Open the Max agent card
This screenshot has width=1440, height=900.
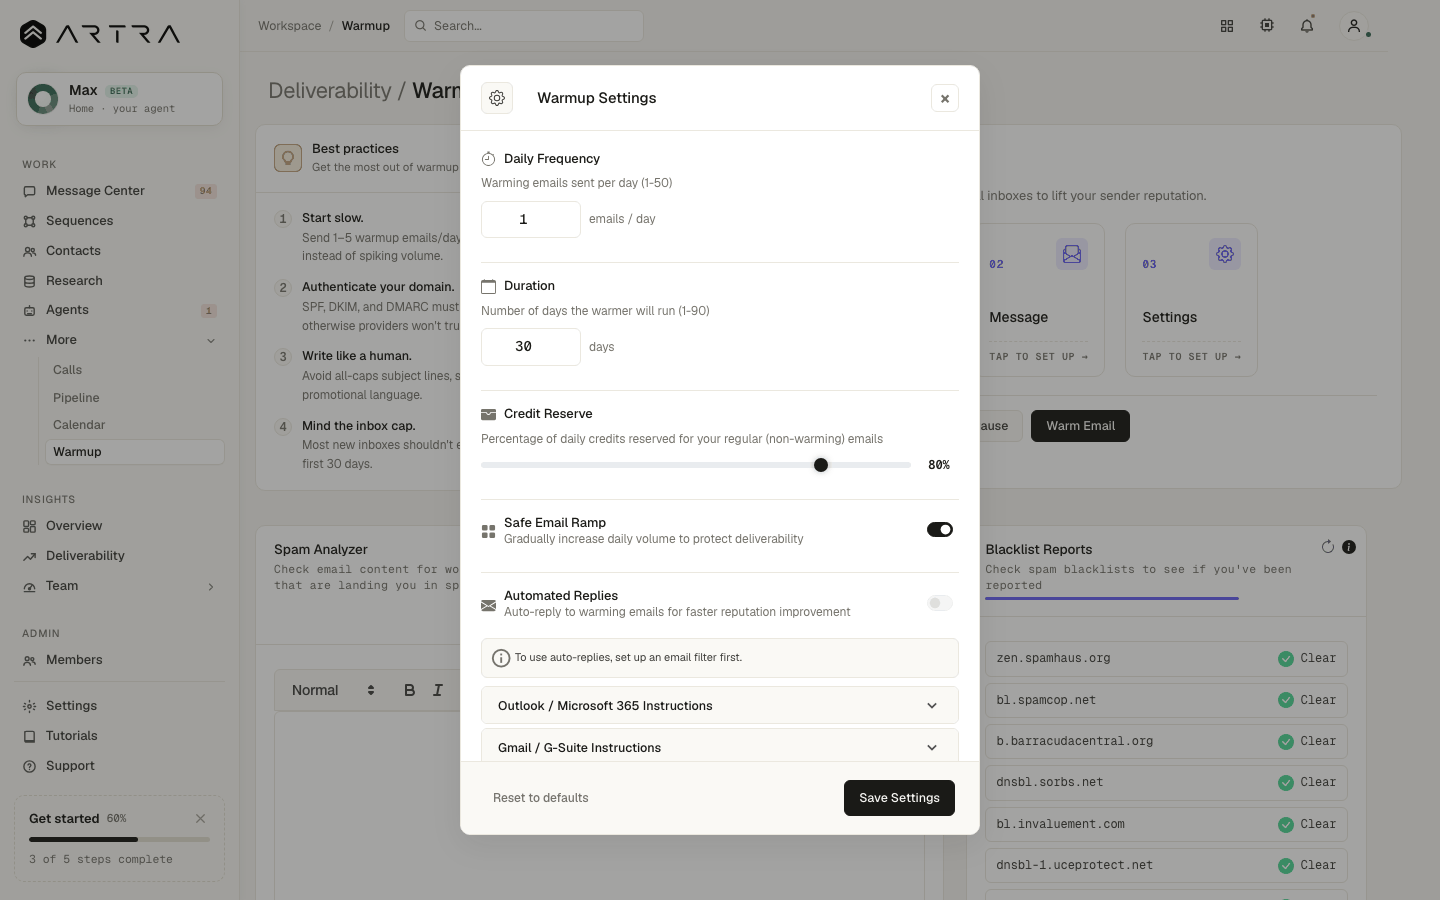(119, 99)
